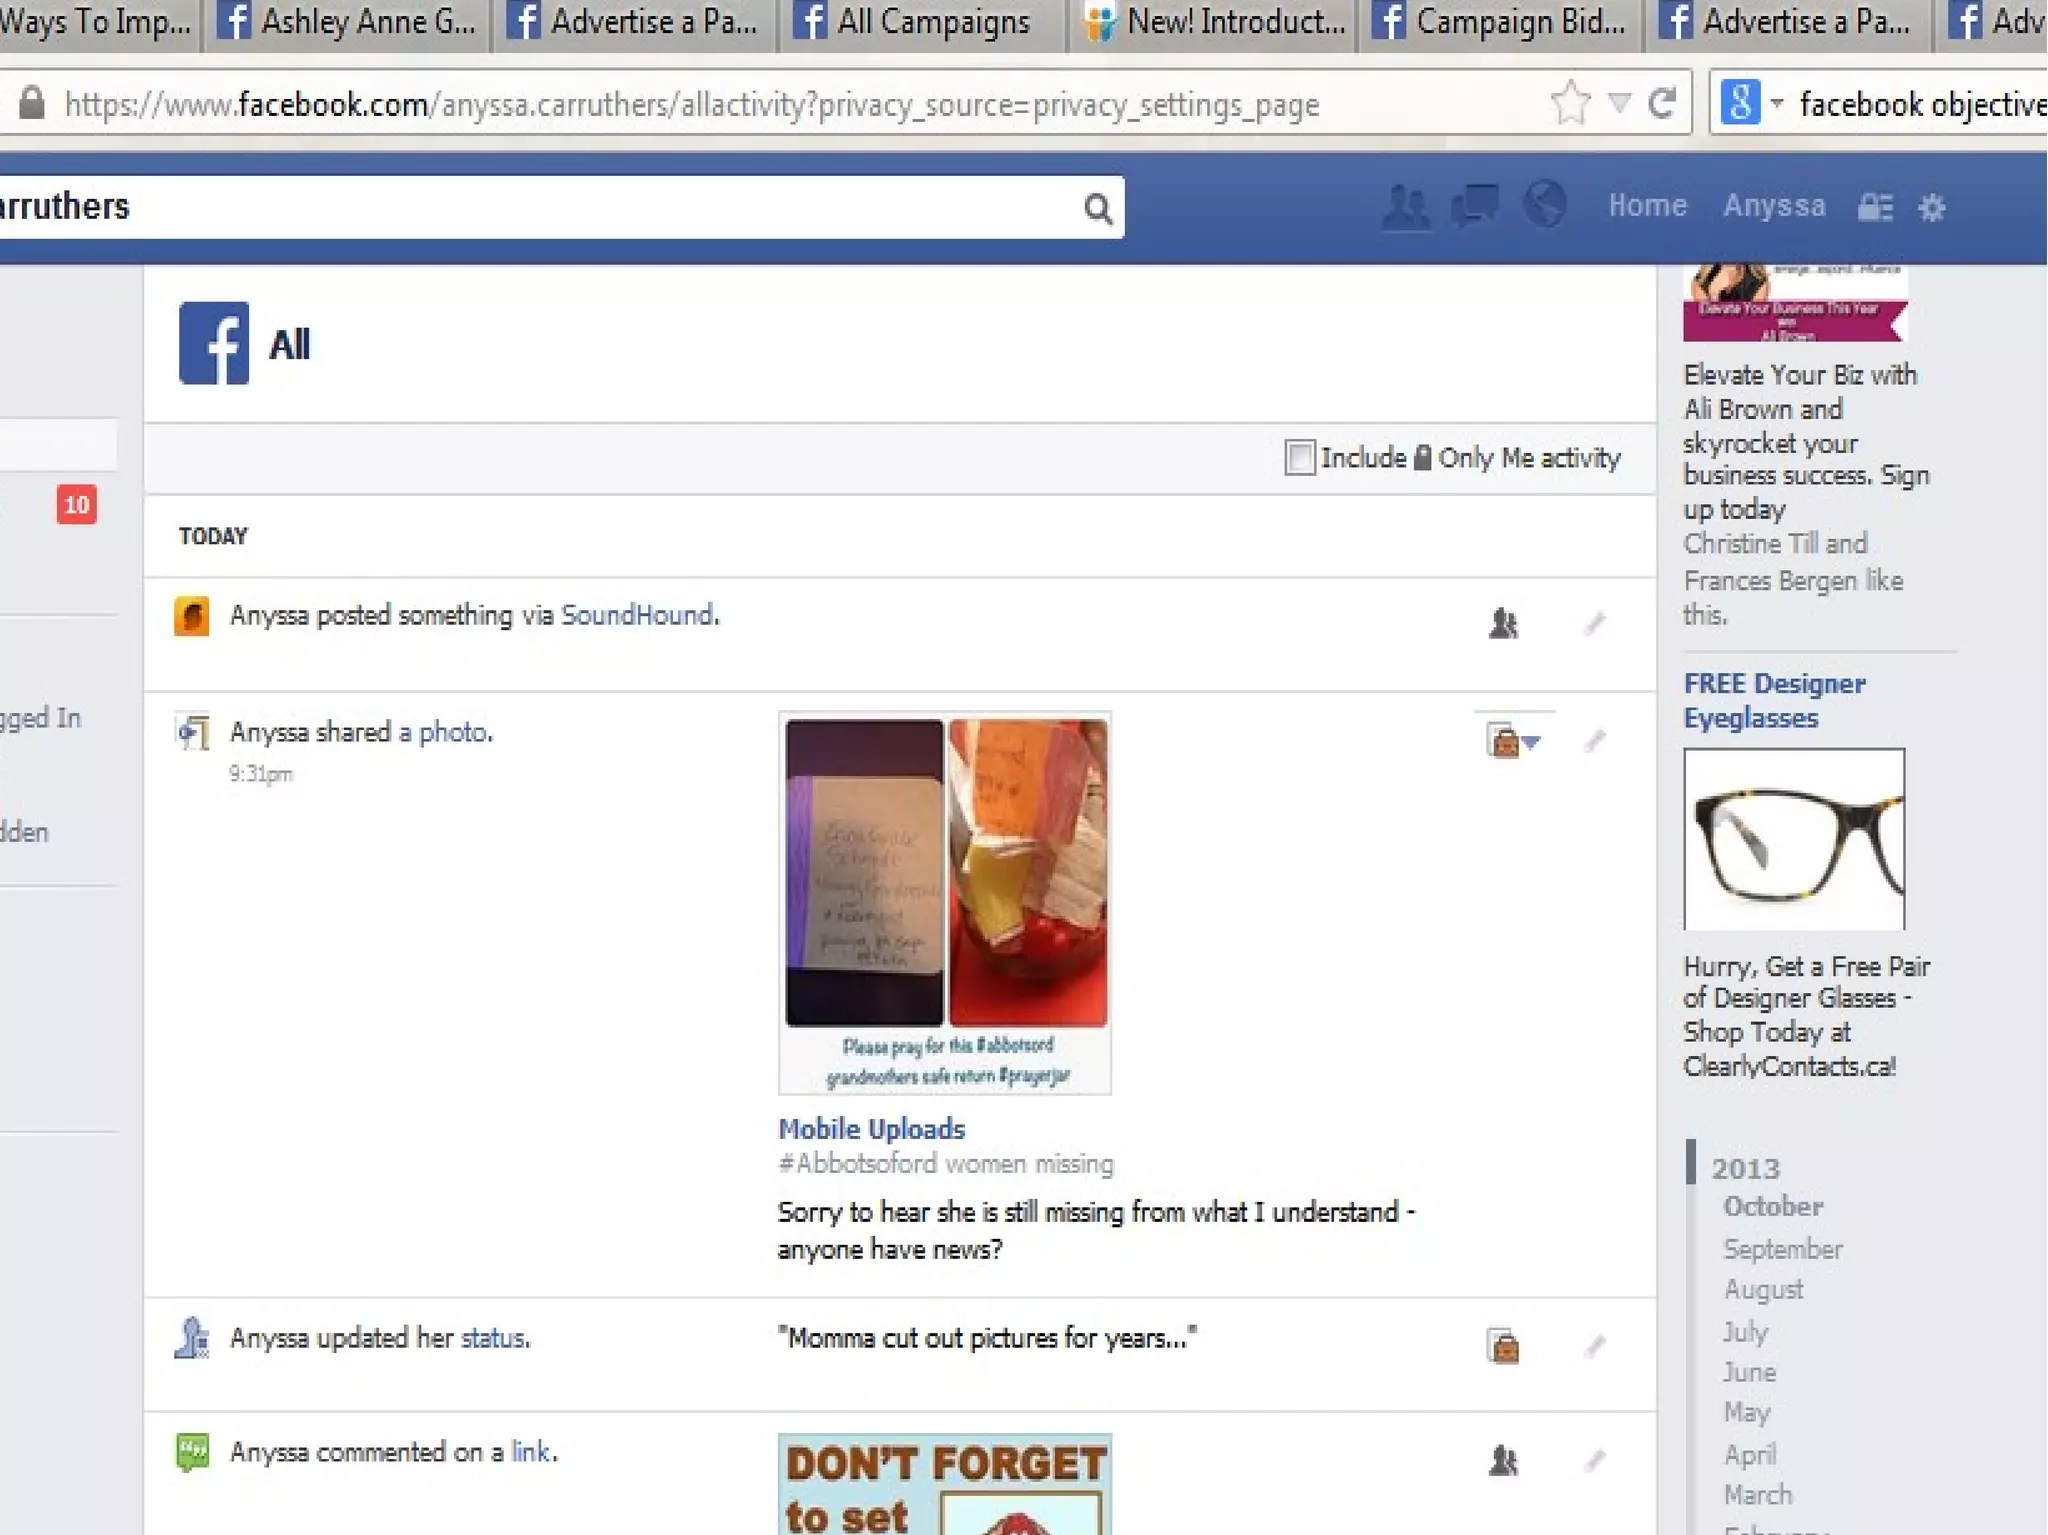Viewport: 2048px width, 1535px height.
Task: Open the URL history dropdown arrow
Action: (1619, 103)
